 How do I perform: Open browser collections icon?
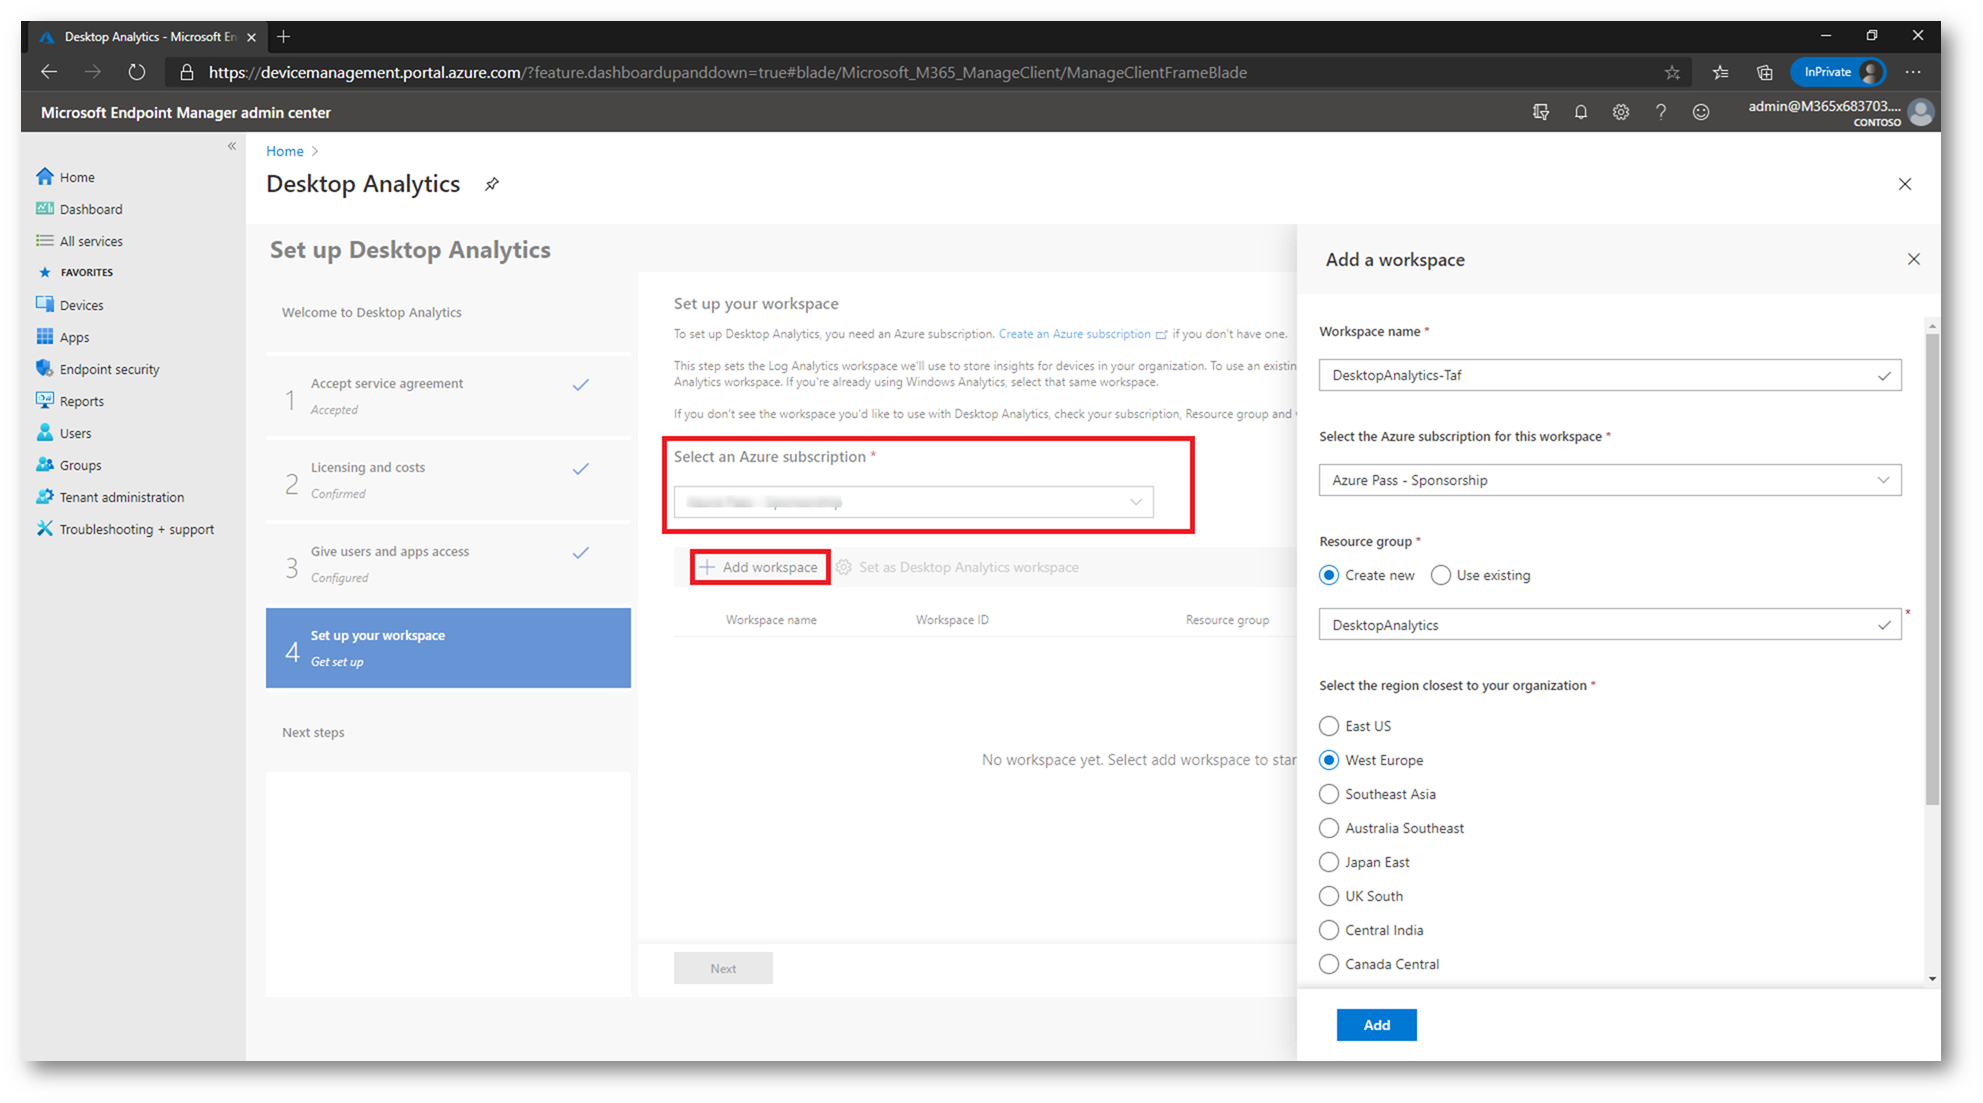(1764, 72)
